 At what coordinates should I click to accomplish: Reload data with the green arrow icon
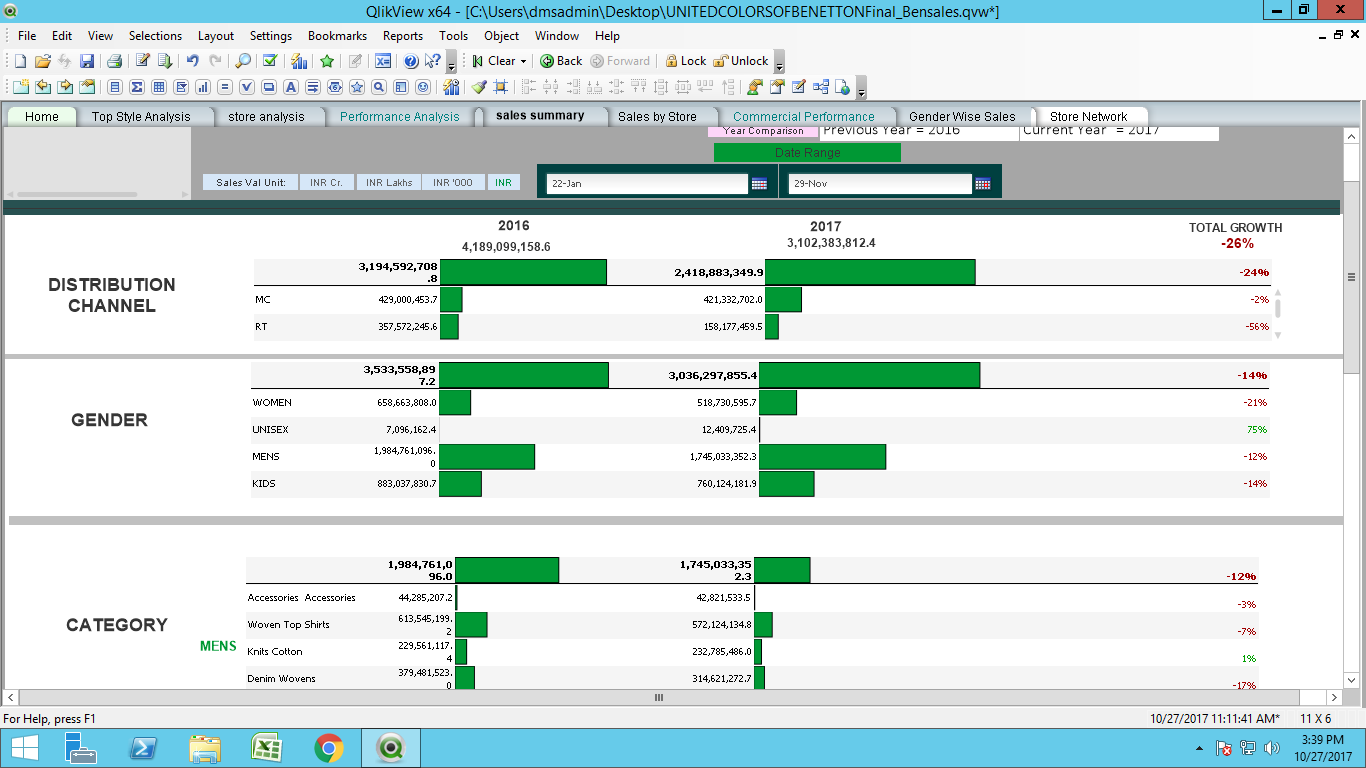point(165,61)
